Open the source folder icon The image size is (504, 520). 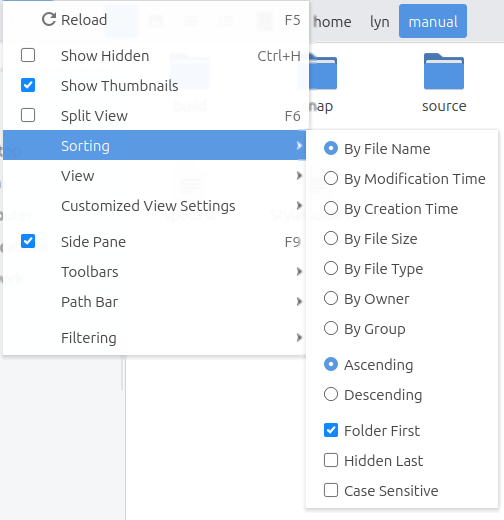pyautogui.click(x=444, y=71)
